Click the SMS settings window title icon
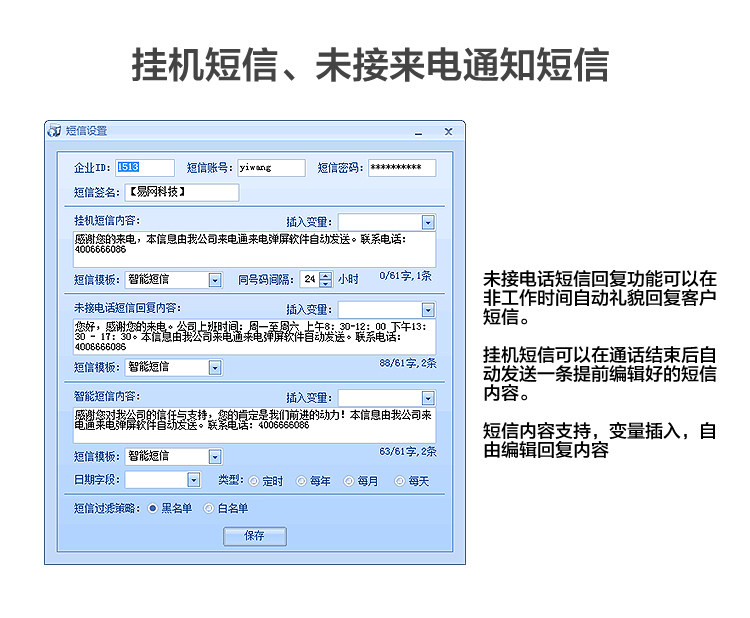Image resolution: width=750 pixels, height=618 pixels. pos(54,131)
